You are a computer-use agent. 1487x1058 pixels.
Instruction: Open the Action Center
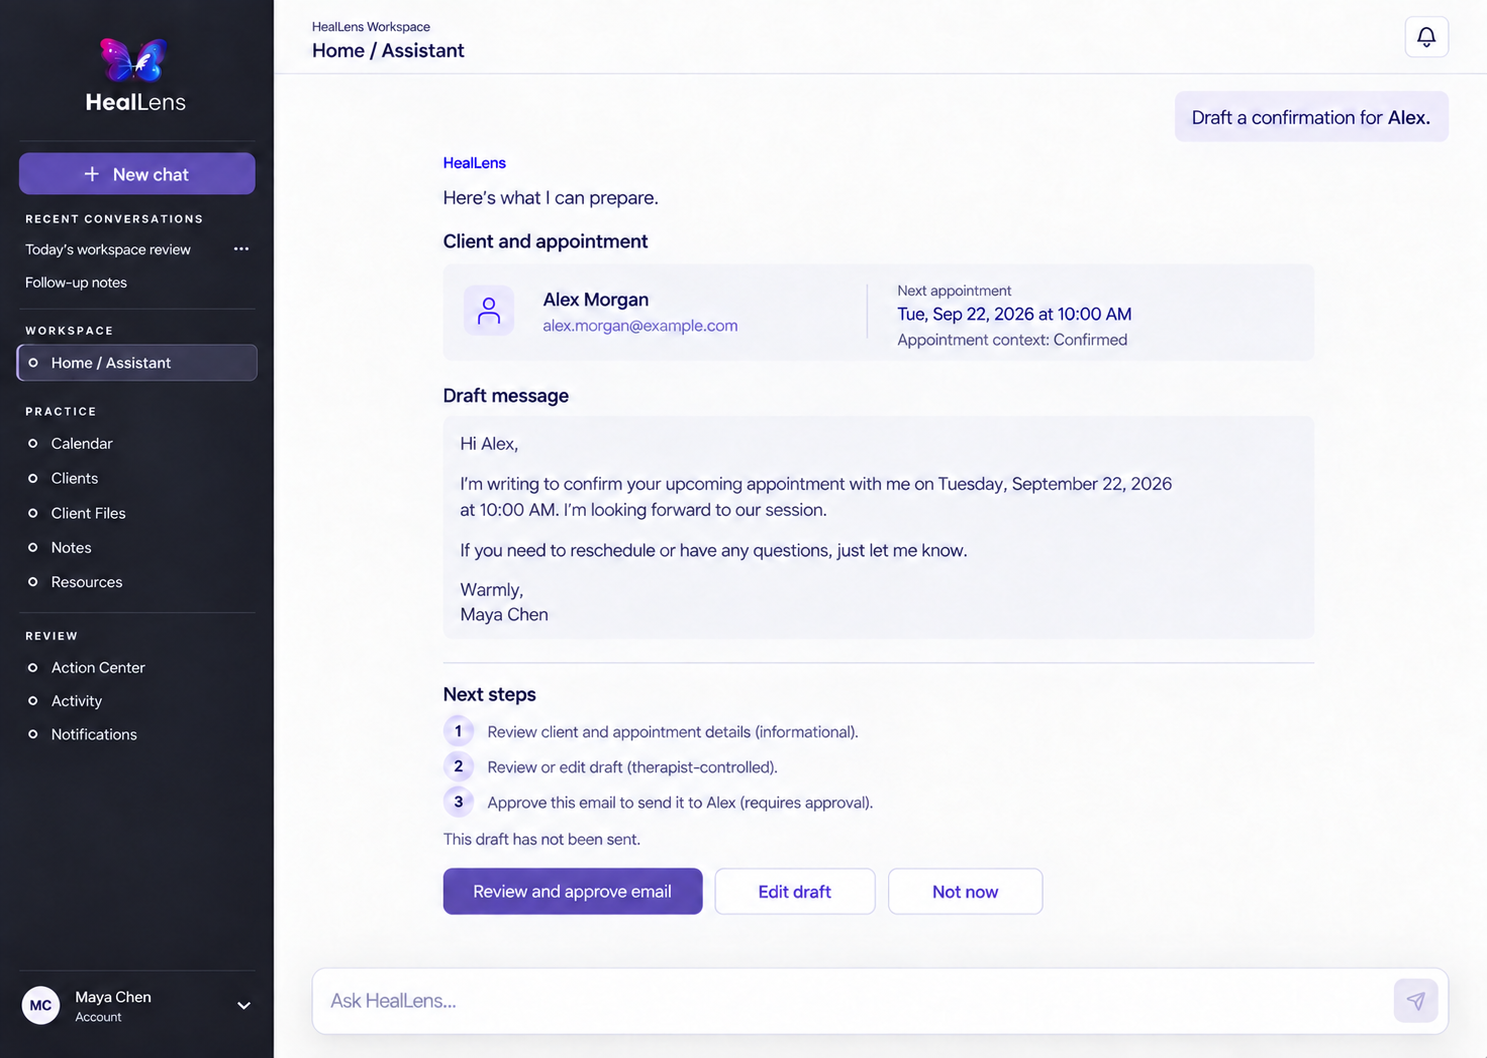(x=98, y=667)
